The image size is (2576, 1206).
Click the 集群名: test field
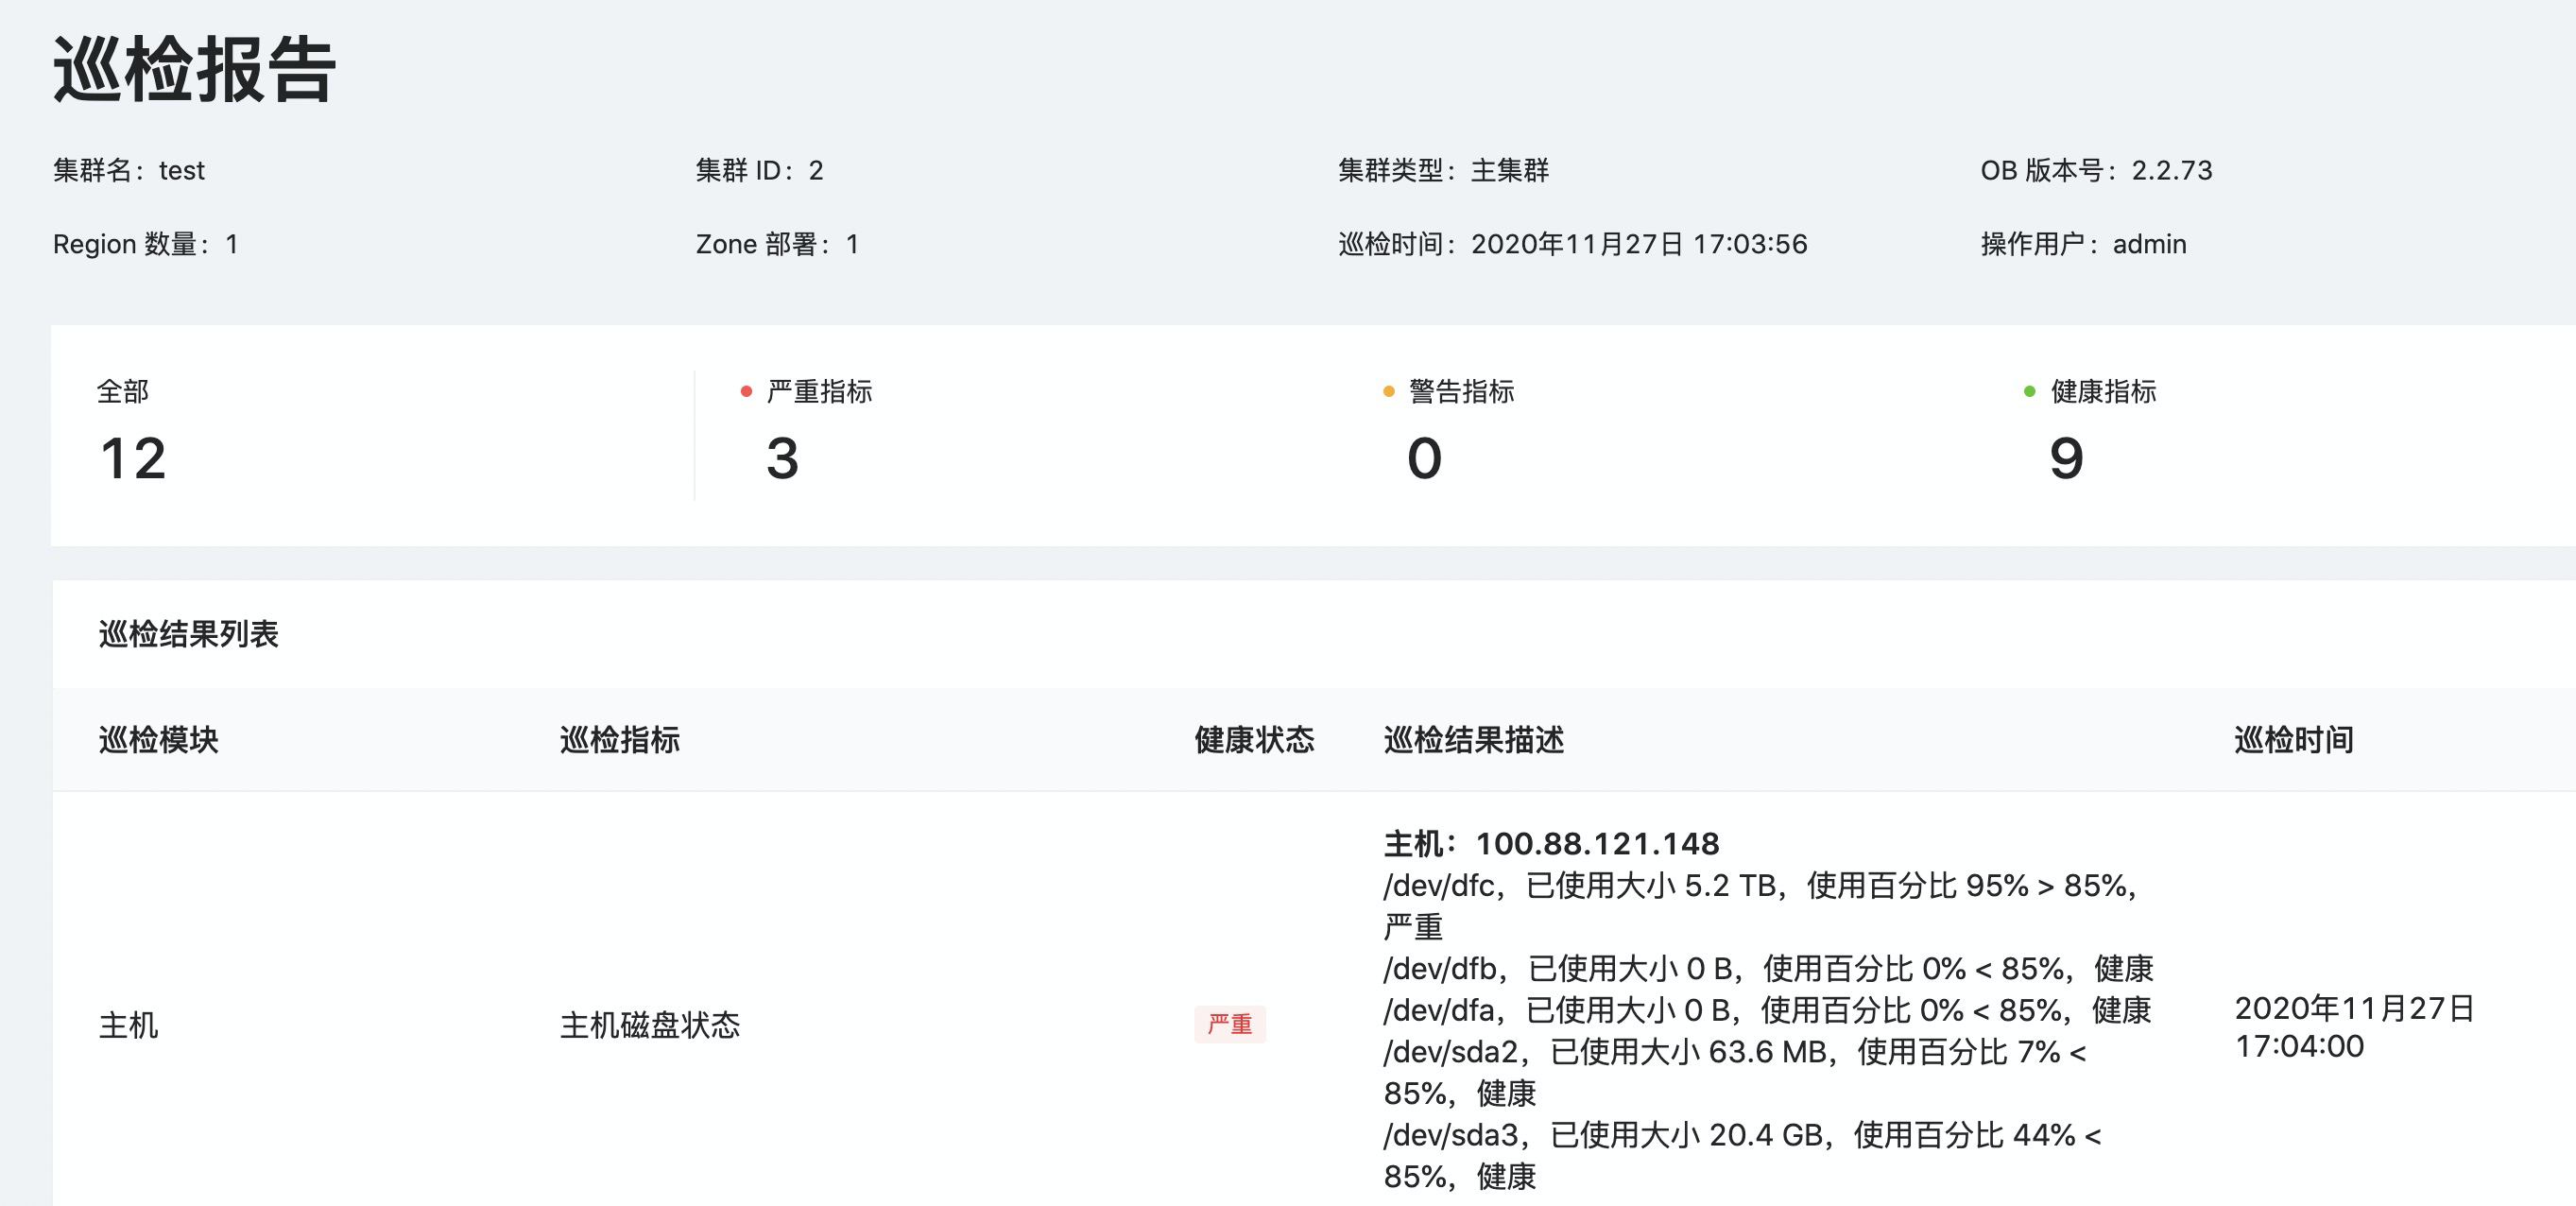pyautogui.click(x=129, y=171)
